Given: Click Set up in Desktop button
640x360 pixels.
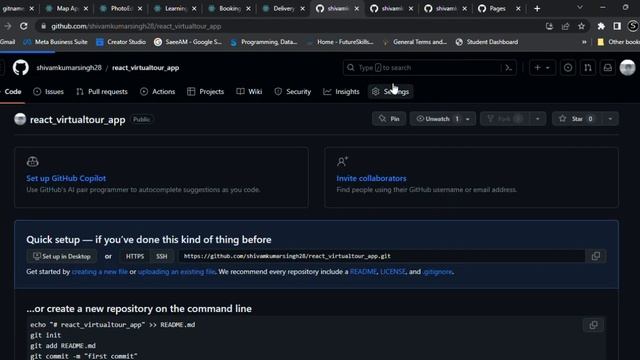Looking at the screenshot, I should pos(62,256).
